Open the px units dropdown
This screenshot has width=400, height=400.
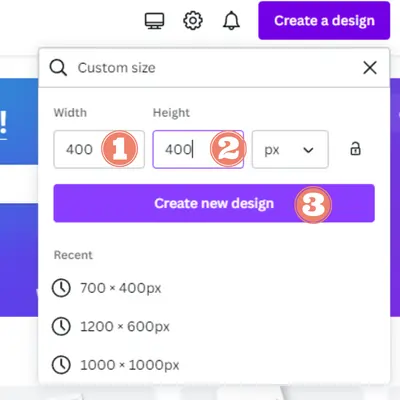[x=290, y=149]
